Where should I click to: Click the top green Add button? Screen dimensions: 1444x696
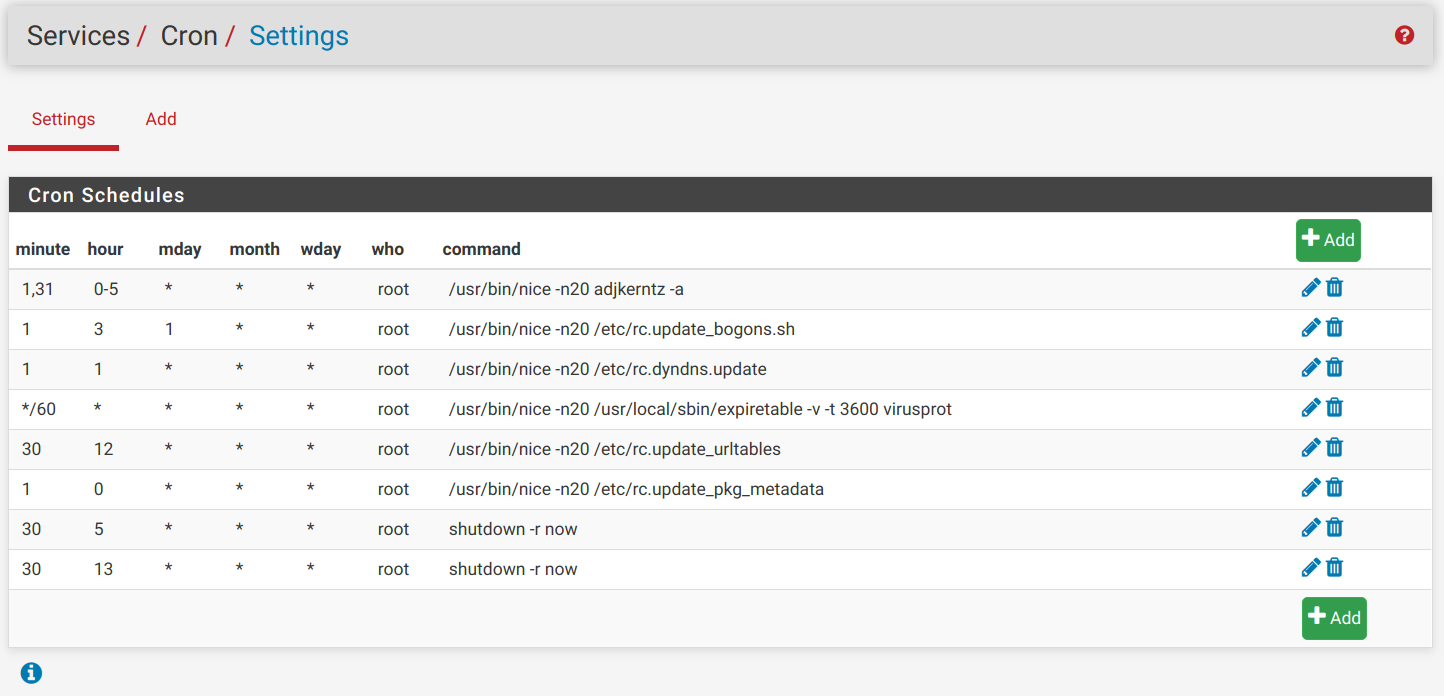pos(1328,240)
